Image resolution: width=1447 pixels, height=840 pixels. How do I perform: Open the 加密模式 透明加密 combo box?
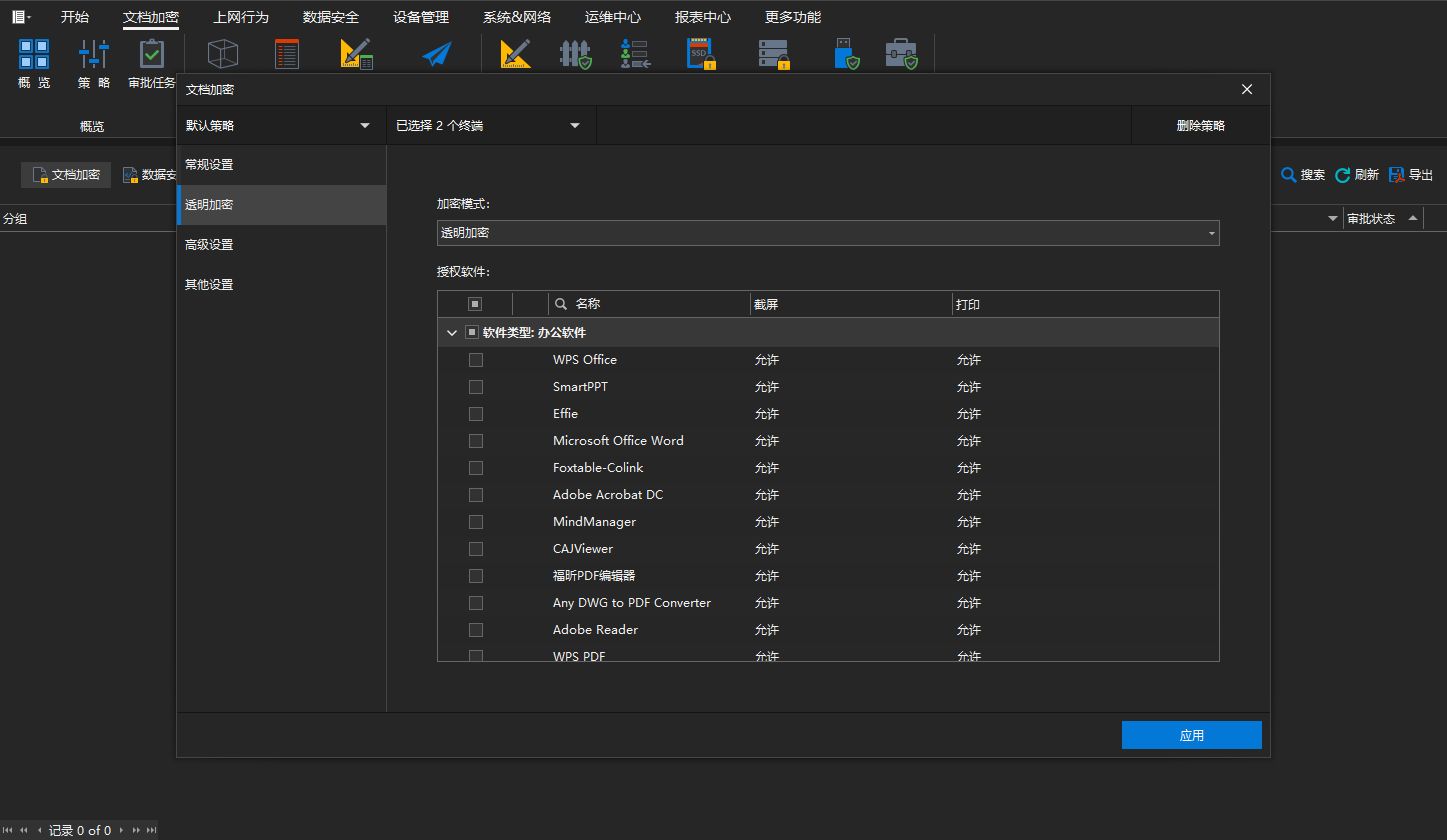pos(828,233)
